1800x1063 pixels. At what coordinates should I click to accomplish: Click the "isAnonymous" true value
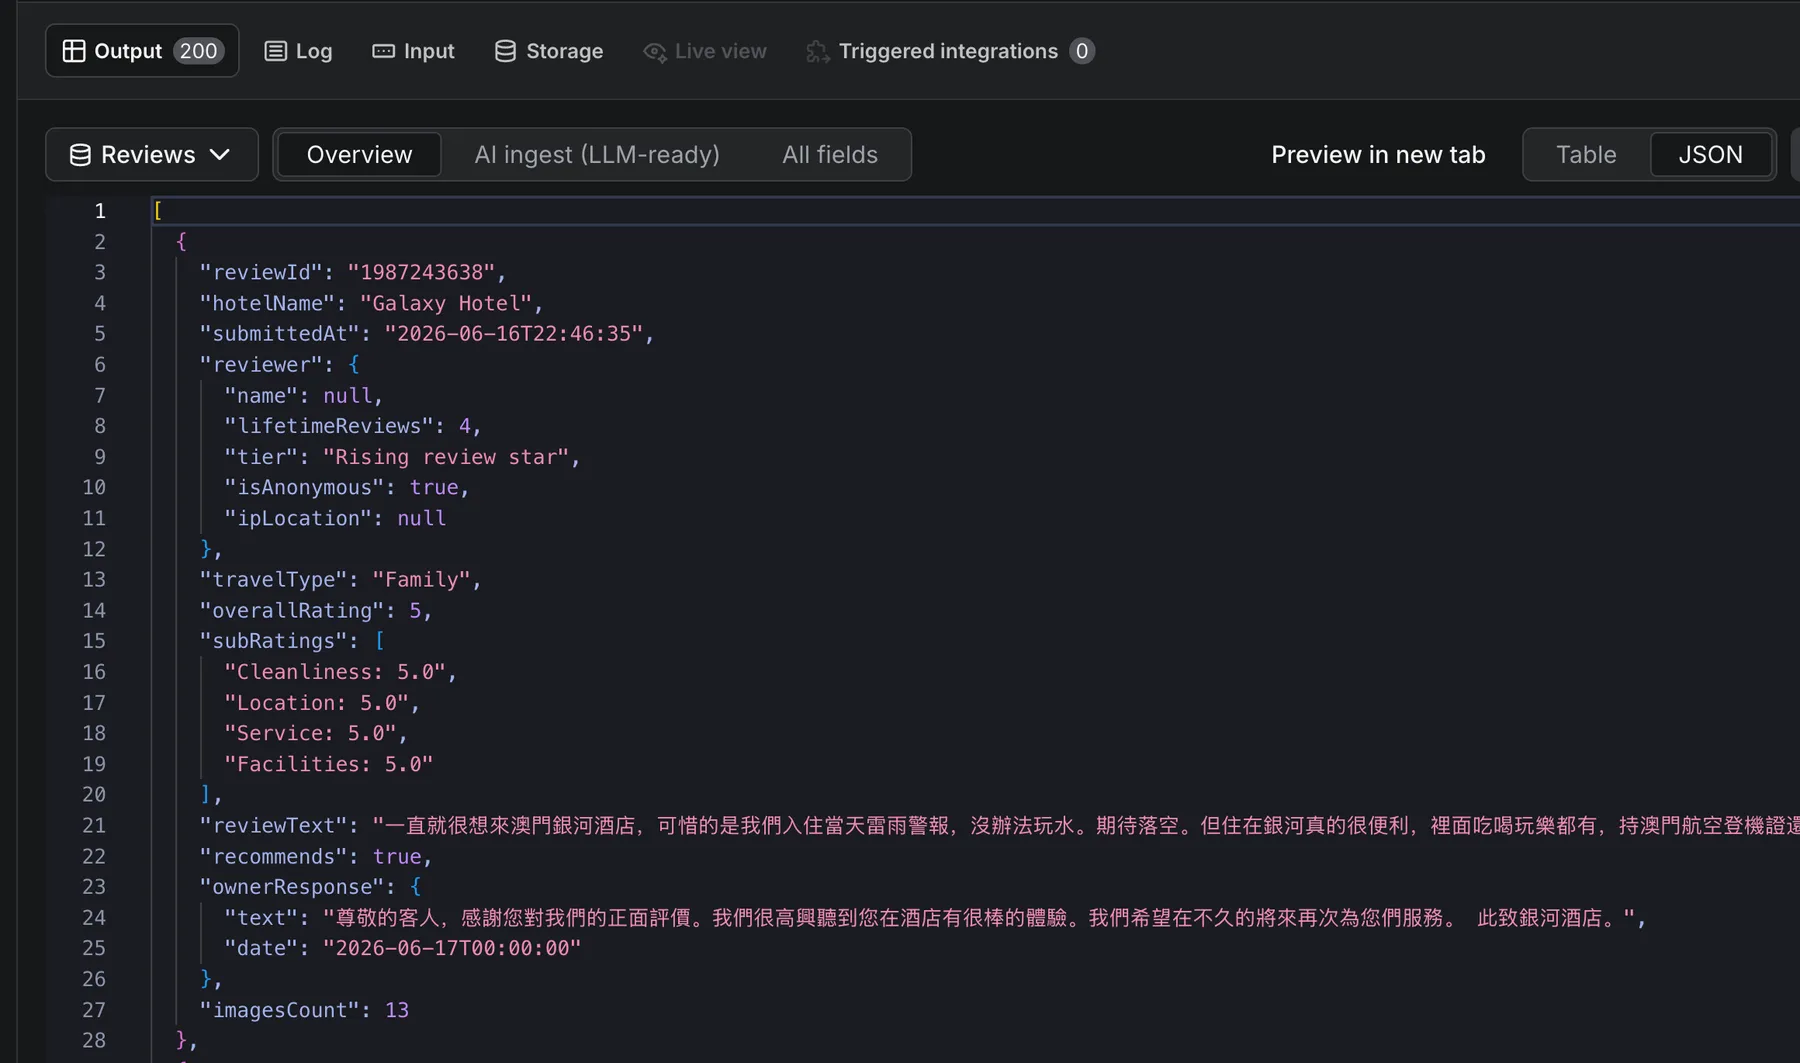pyautogui.click(x=434, y=488)
